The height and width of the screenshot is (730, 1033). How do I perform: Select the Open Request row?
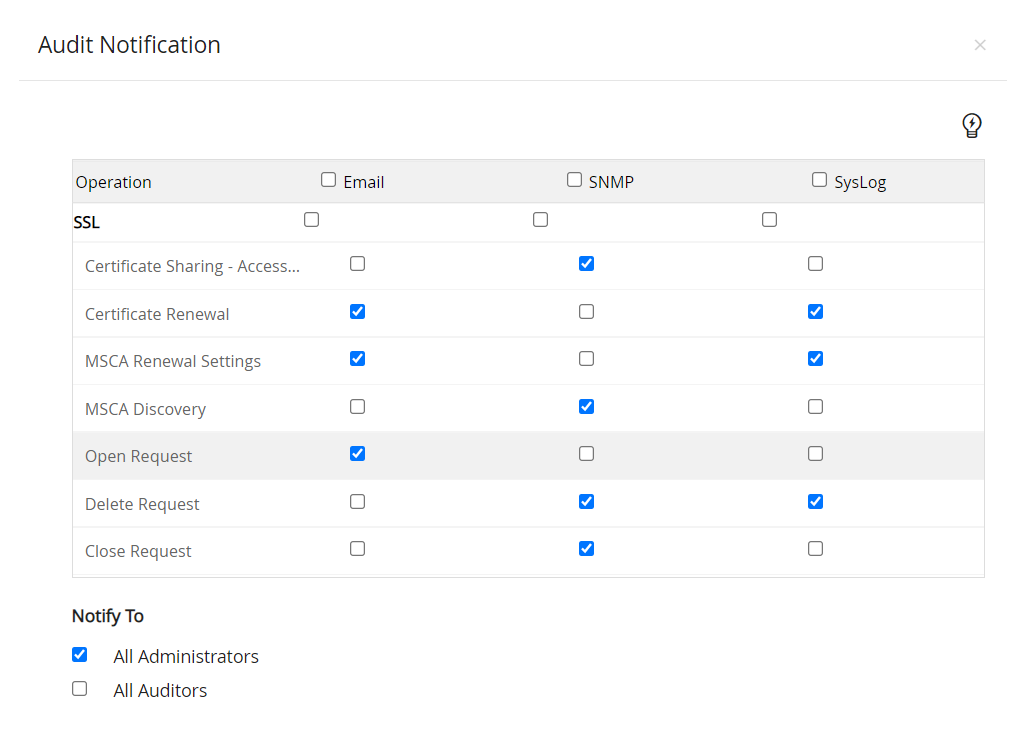pyautogui.click(x=138, y=455)
